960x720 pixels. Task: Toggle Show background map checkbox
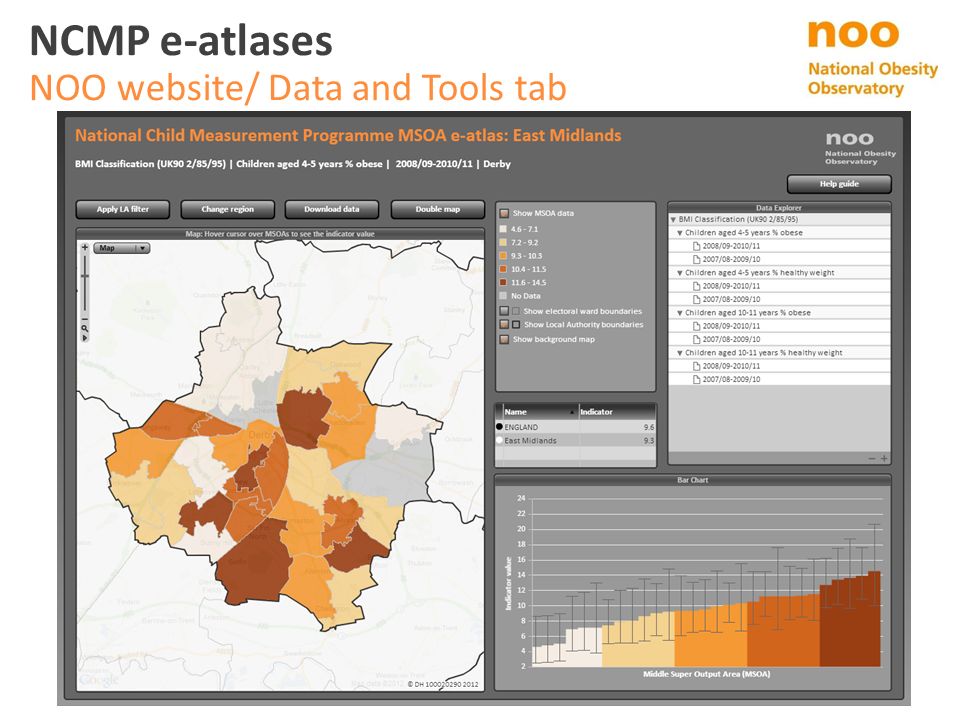[x=504, y=339]
